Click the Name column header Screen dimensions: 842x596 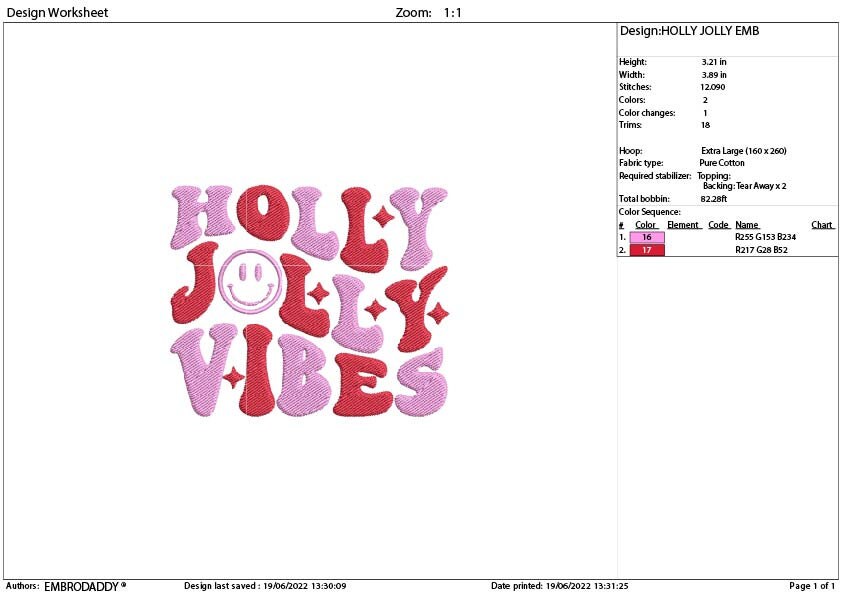pyautogui.click(x=746, y=224)
